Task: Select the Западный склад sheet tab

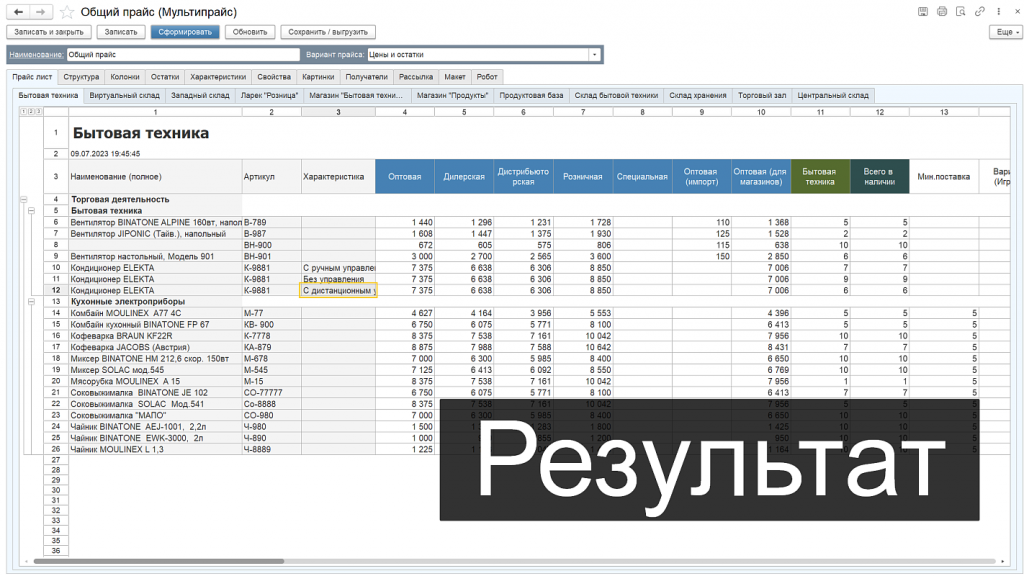Action: 200,95
